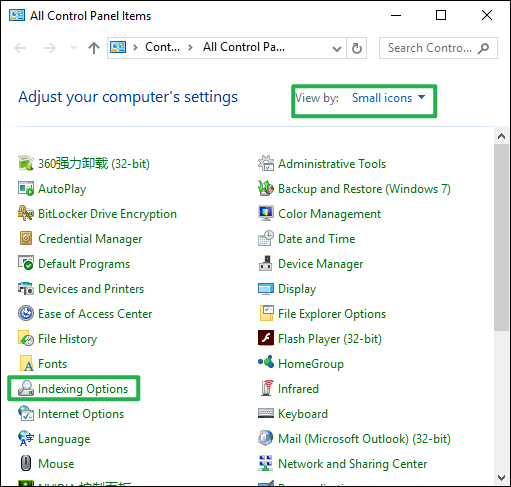The image size is (511, 487).
Task: Expand the address bar history dropdown arrow
Action: coord(337,49)
